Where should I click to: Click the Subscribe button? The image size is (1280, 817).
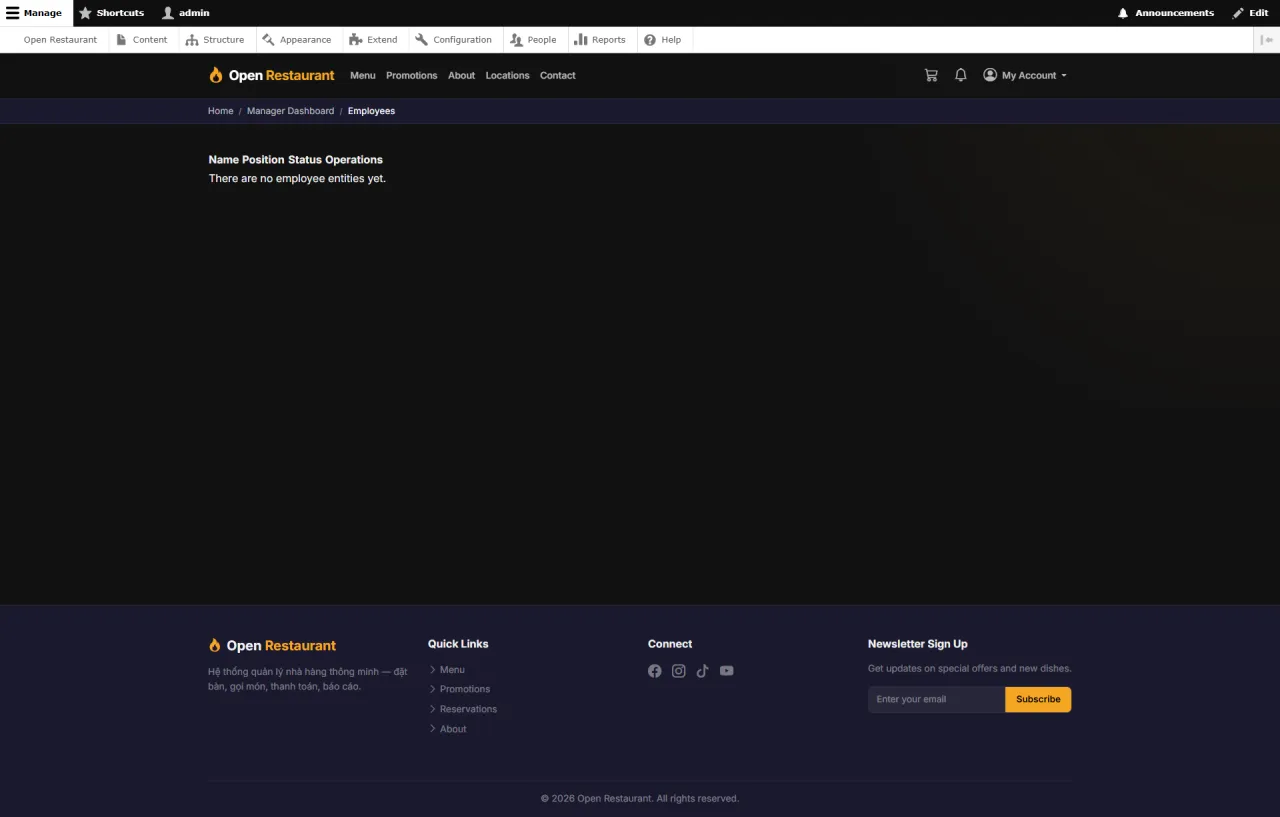1038,699
